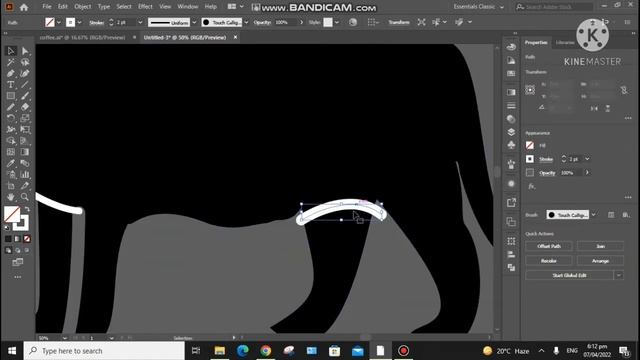Open Essentials Classic workspace switcher
Viewport: 640px width, 360px height.
478,7
